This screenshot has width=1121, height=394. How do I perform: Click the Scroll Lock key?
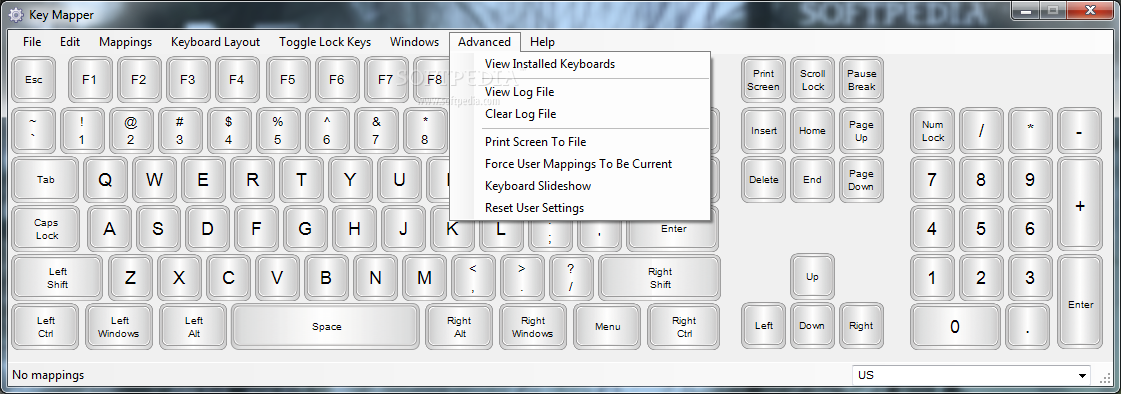(x=812, y=80)
